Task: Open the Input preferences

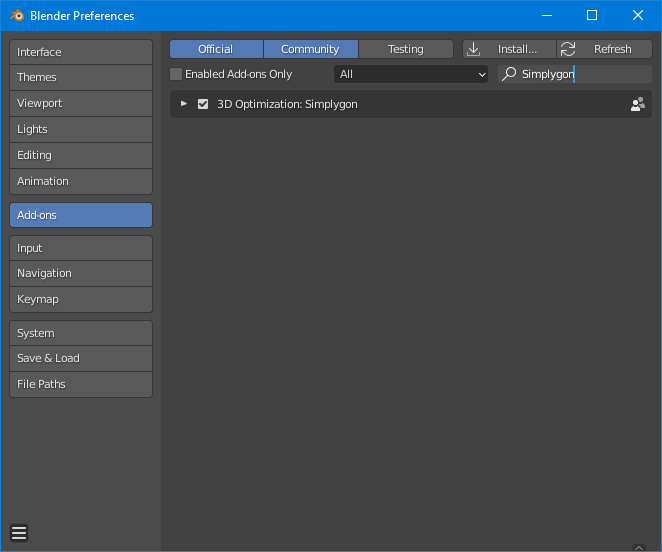Action: (81, 248)
